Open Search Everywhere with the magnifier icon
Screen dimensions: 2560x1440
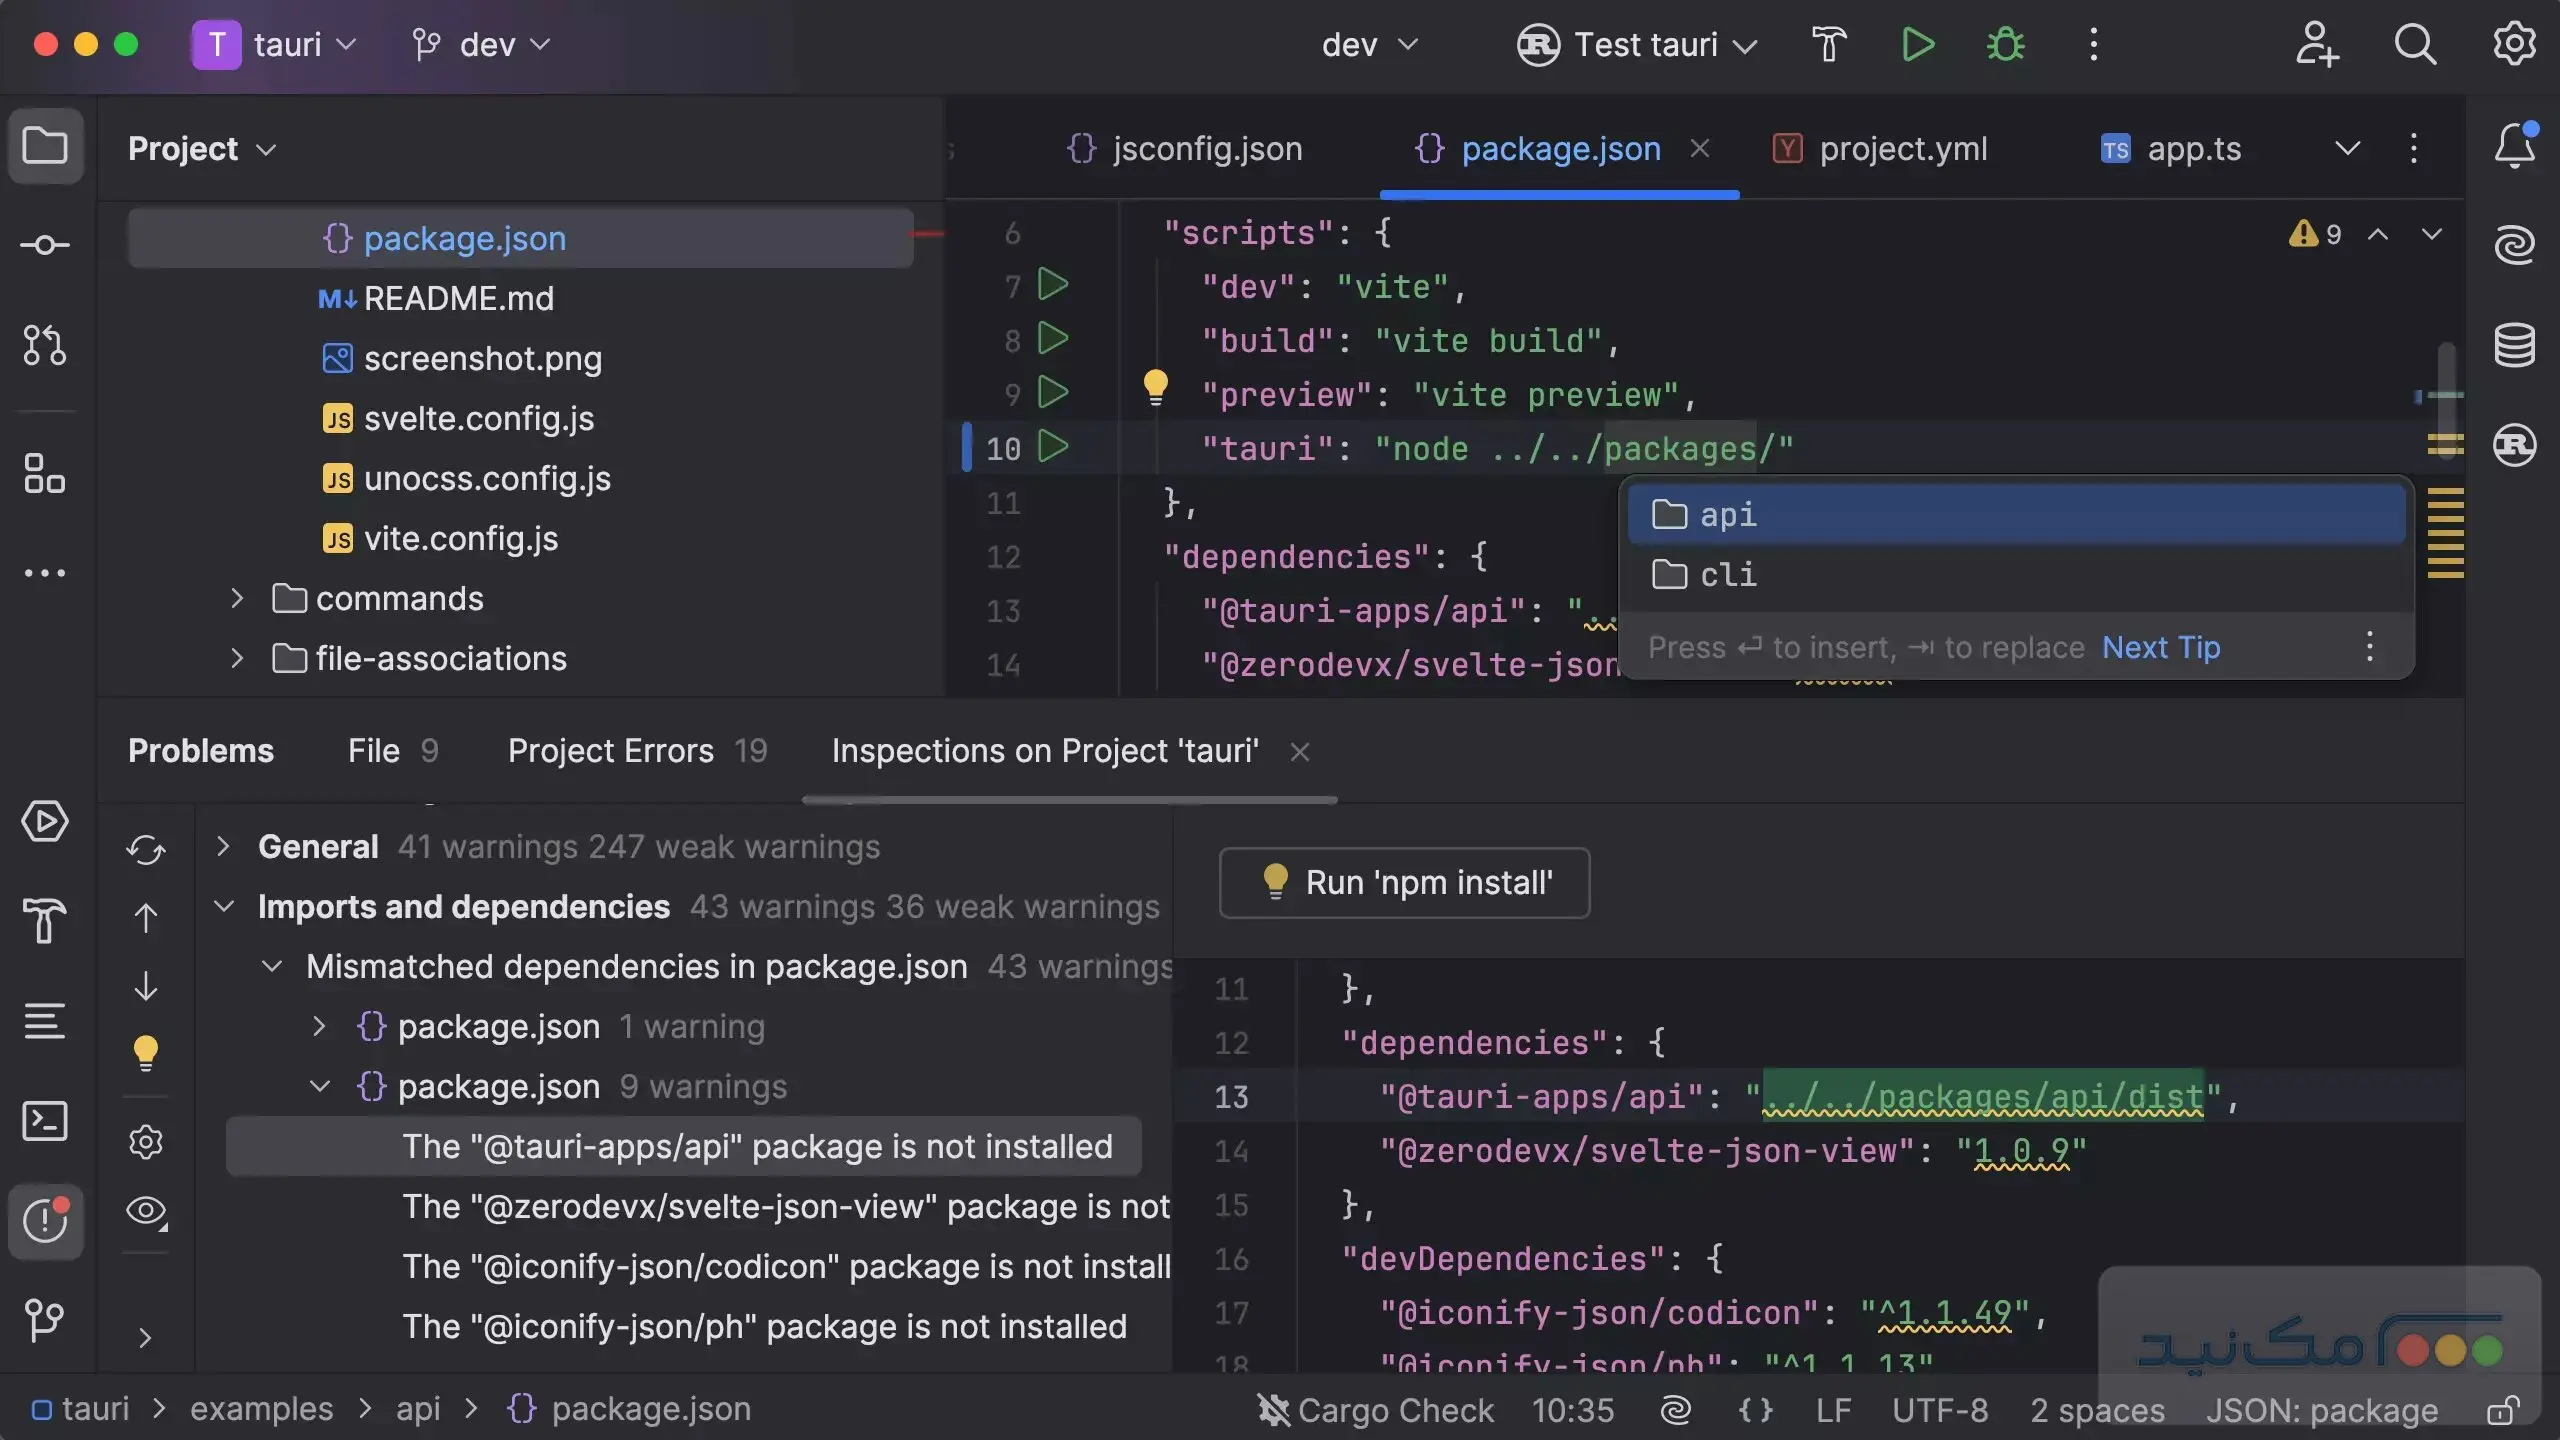[2416, 44]
